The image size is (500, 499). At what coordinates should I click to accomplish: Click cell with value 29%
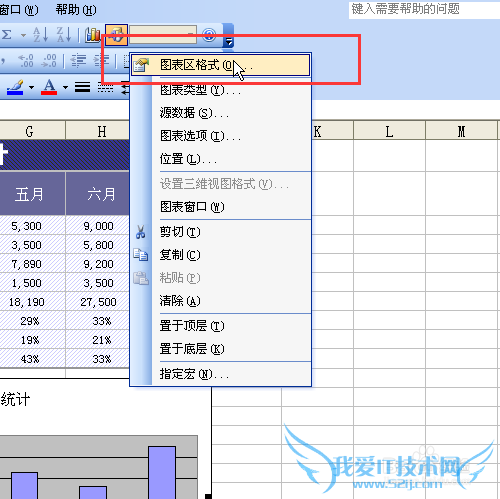click(32, 321)
